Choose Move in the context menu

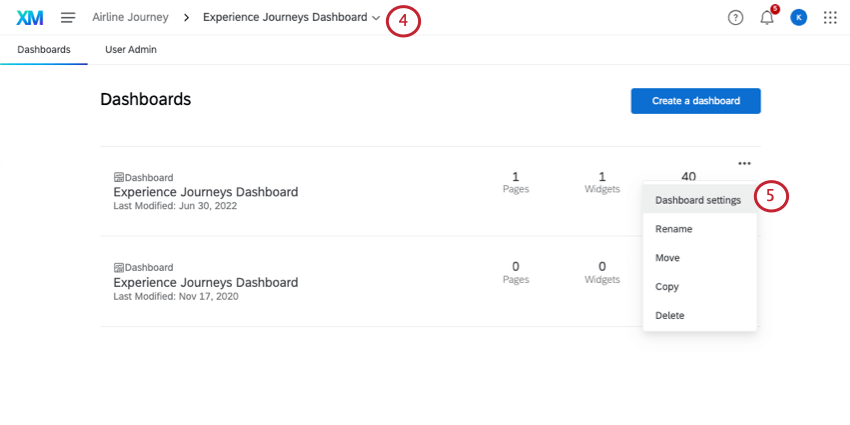coord(667,258)
